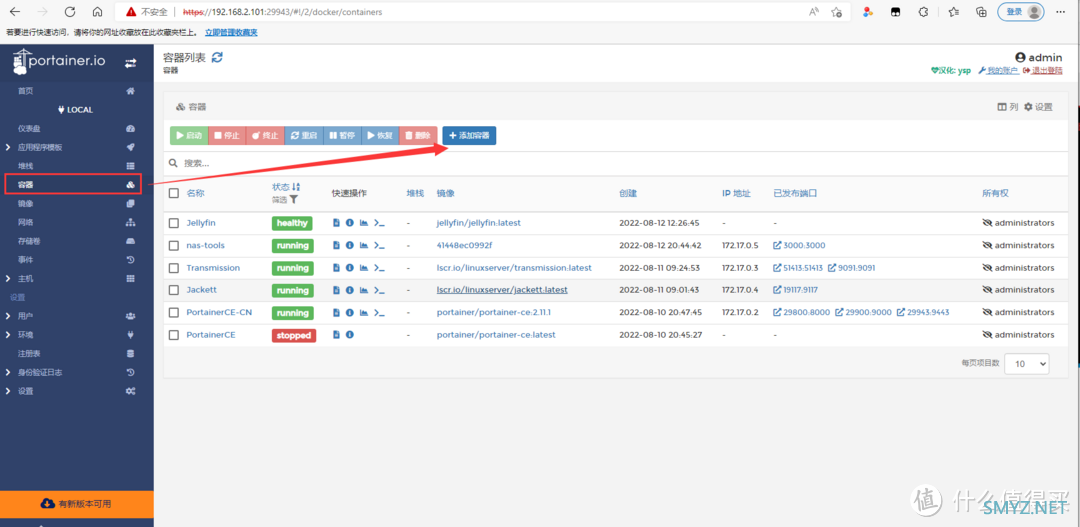
Task: Click the 删除 delete button
Action: point(418,136)
